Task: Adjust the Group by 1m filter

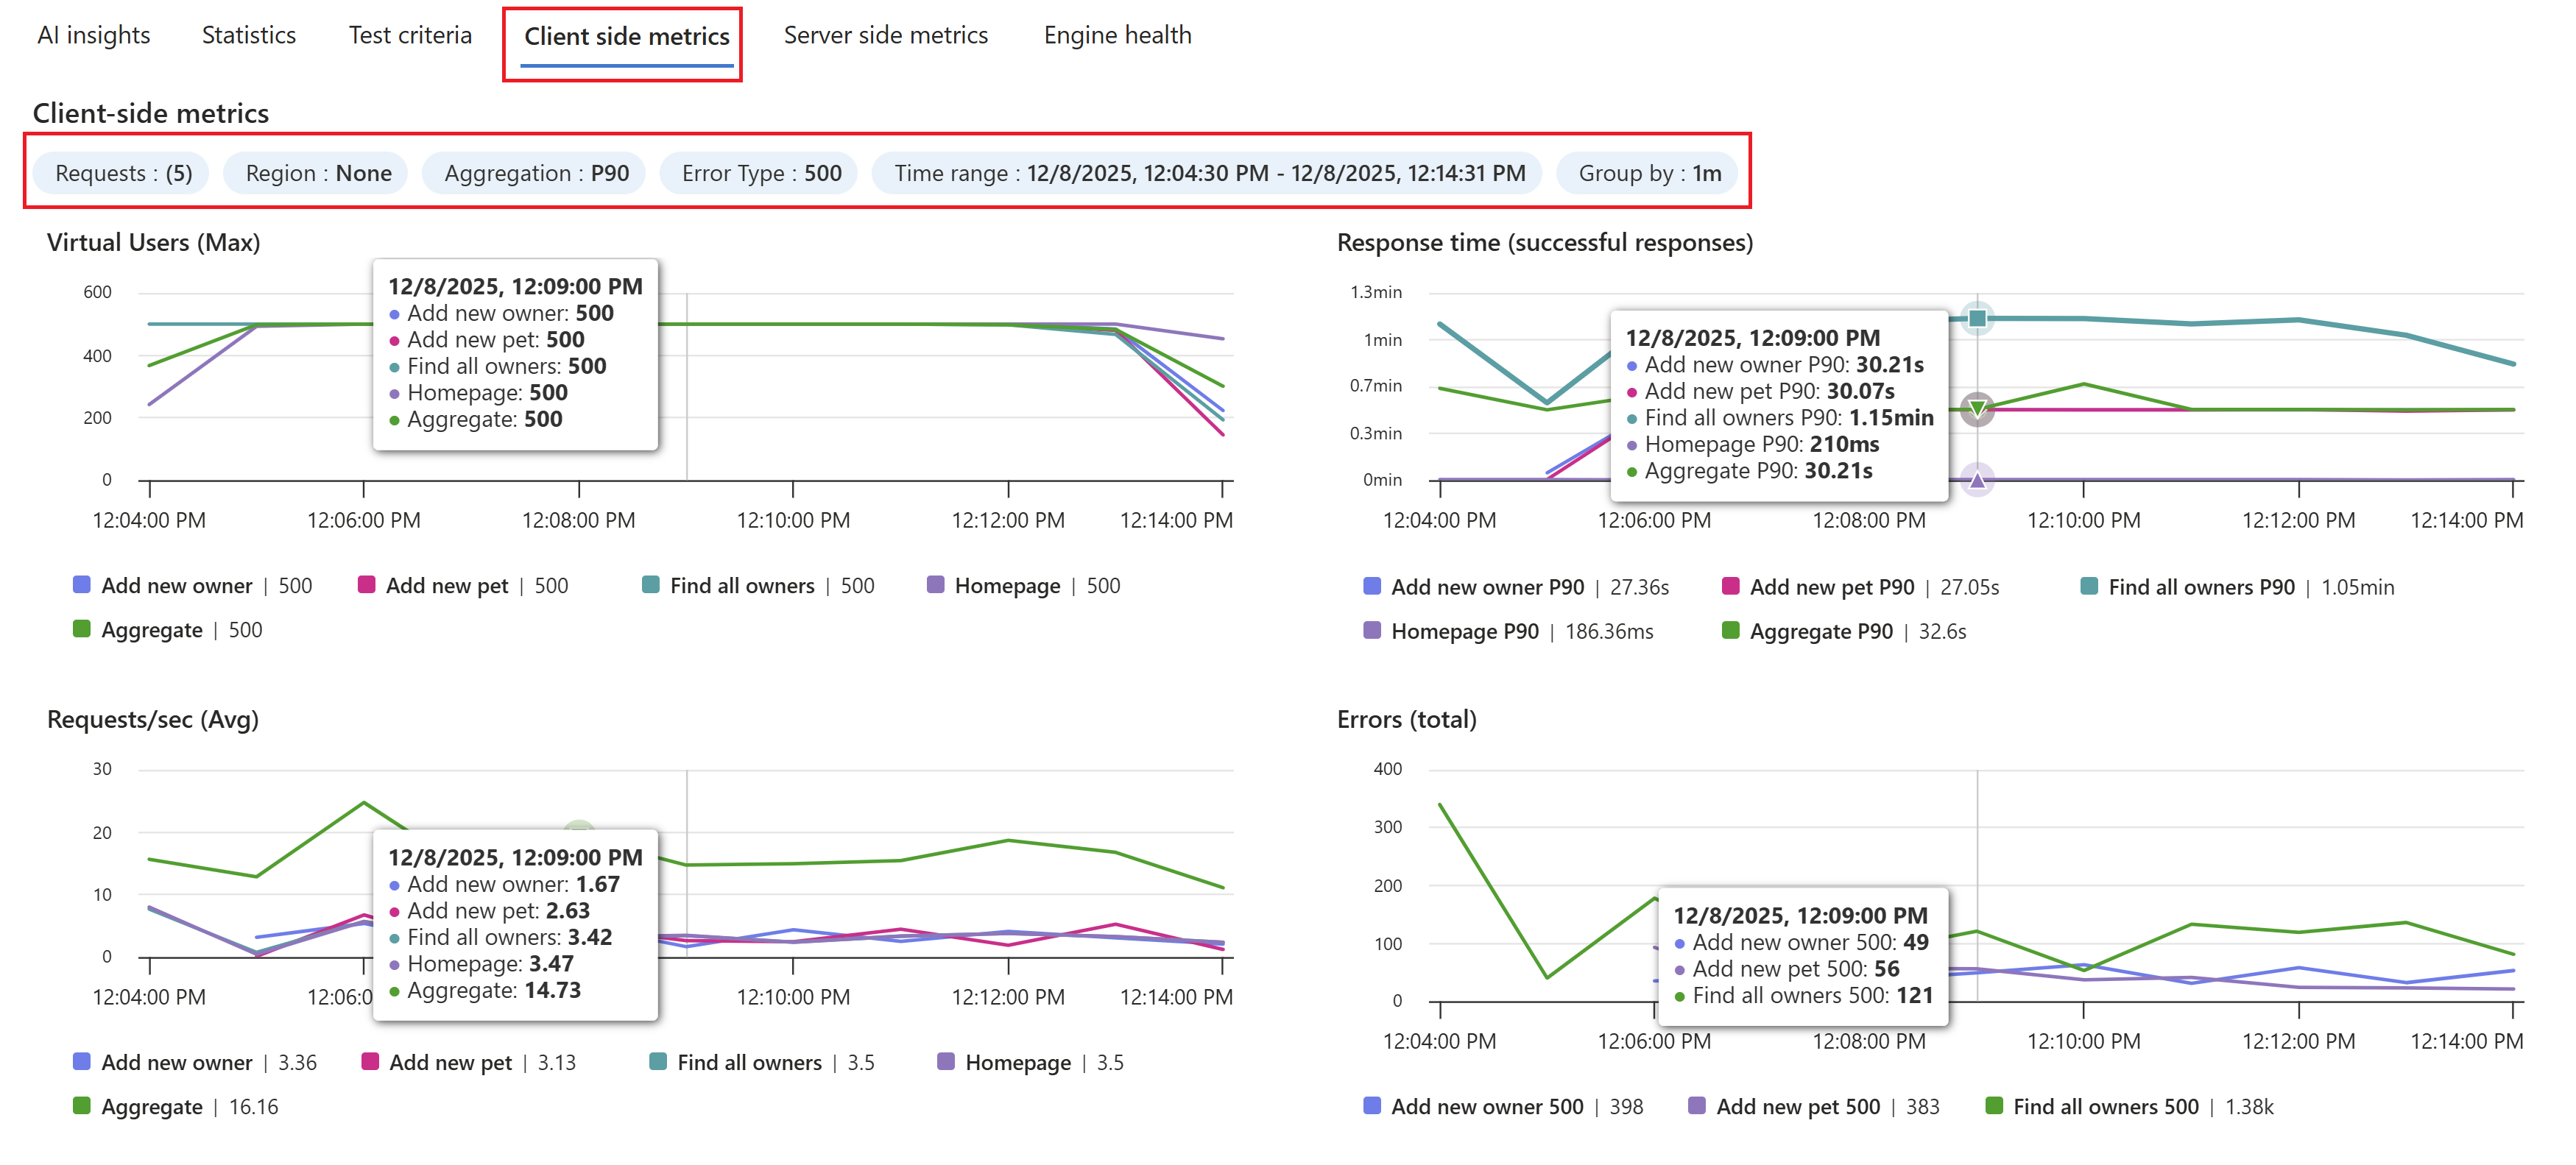Action: pos(1648,173)
